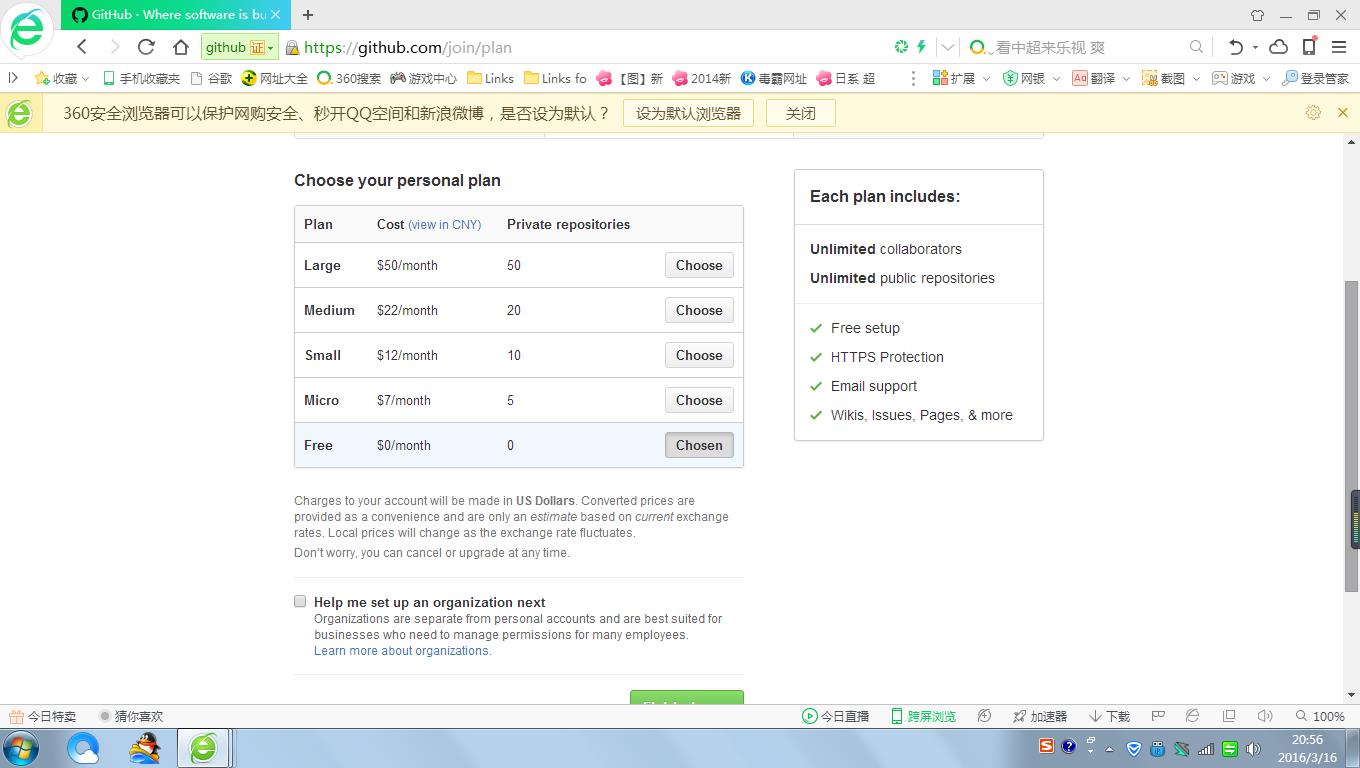1360x768 pixels.
Task: Open the browser home page icon
Action: (x=181, y=47)
